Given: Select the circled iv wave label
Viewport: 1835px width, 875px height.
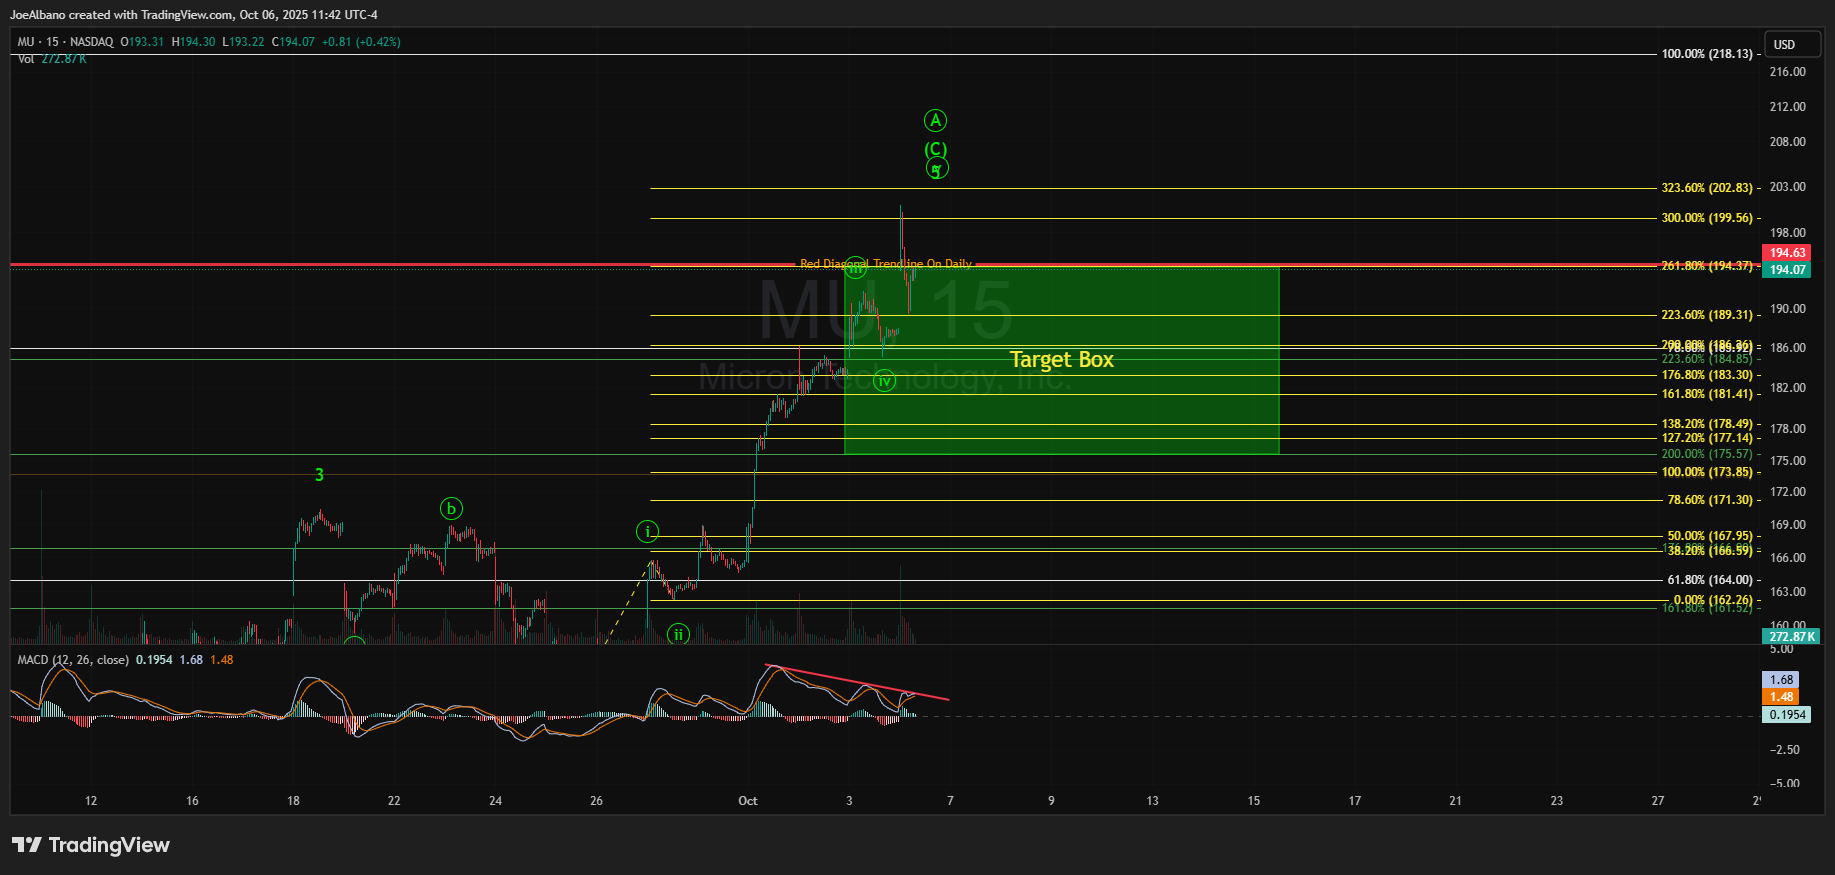Looking at the screenshot, I should click(x=884, y=381).
